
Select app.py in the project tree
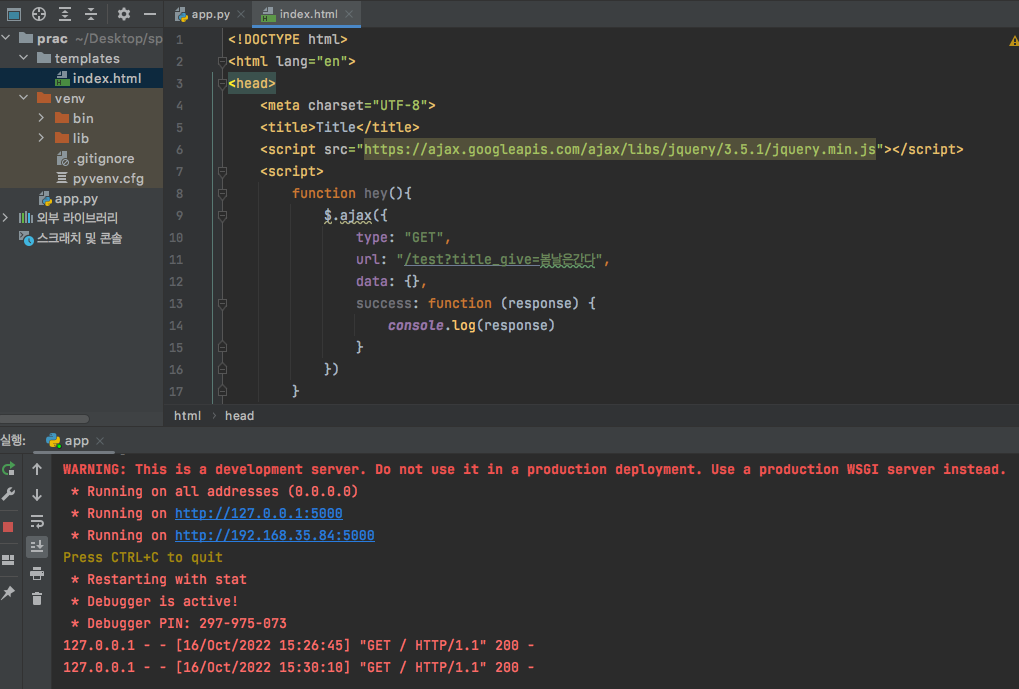click(81, 198)
